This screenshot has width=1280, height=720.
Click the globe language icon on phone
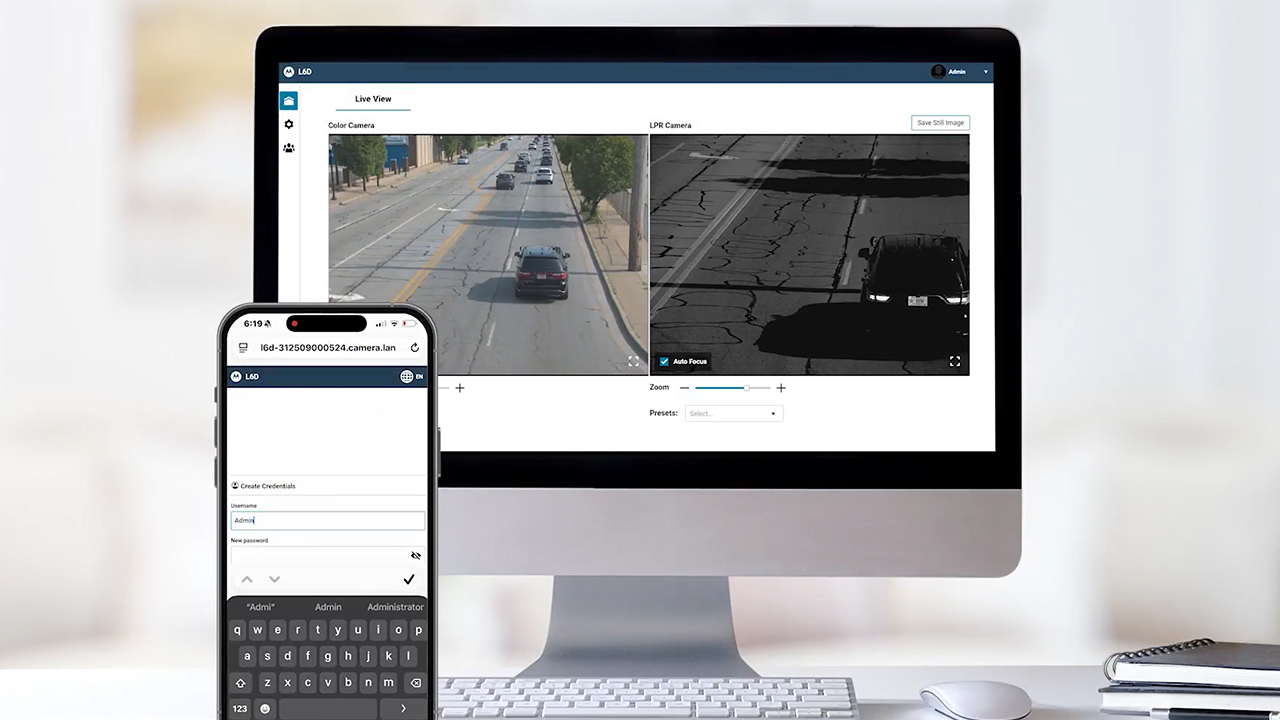point(406,377)
